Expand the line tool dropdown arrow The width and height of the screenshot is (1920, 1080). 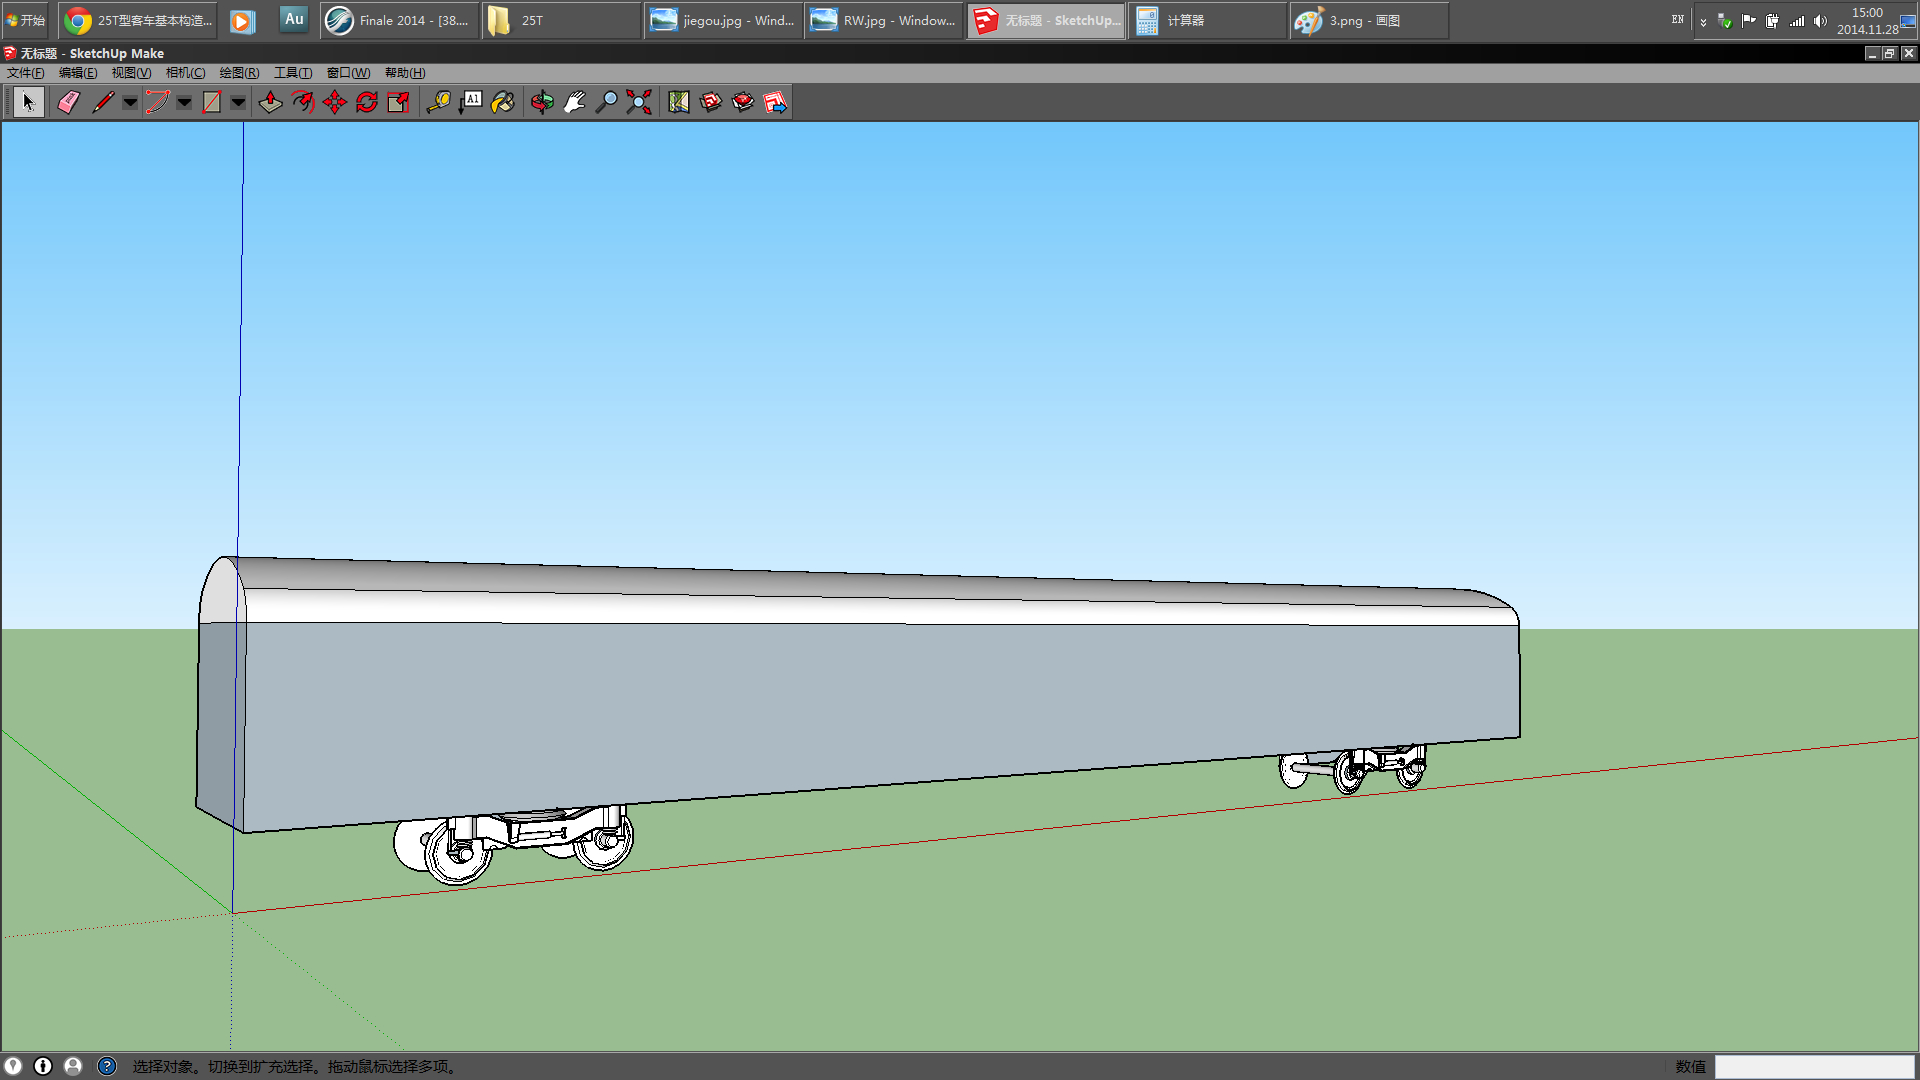(130, 102)
